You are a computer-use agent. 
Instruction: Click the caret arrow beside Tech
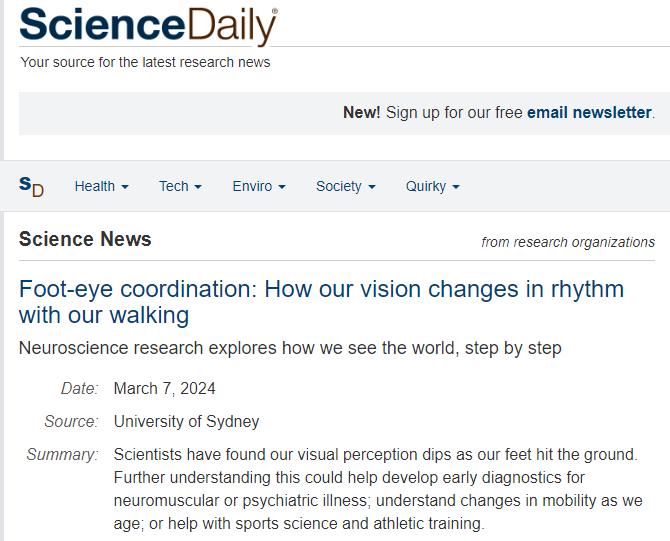click(x=198, y=187)
